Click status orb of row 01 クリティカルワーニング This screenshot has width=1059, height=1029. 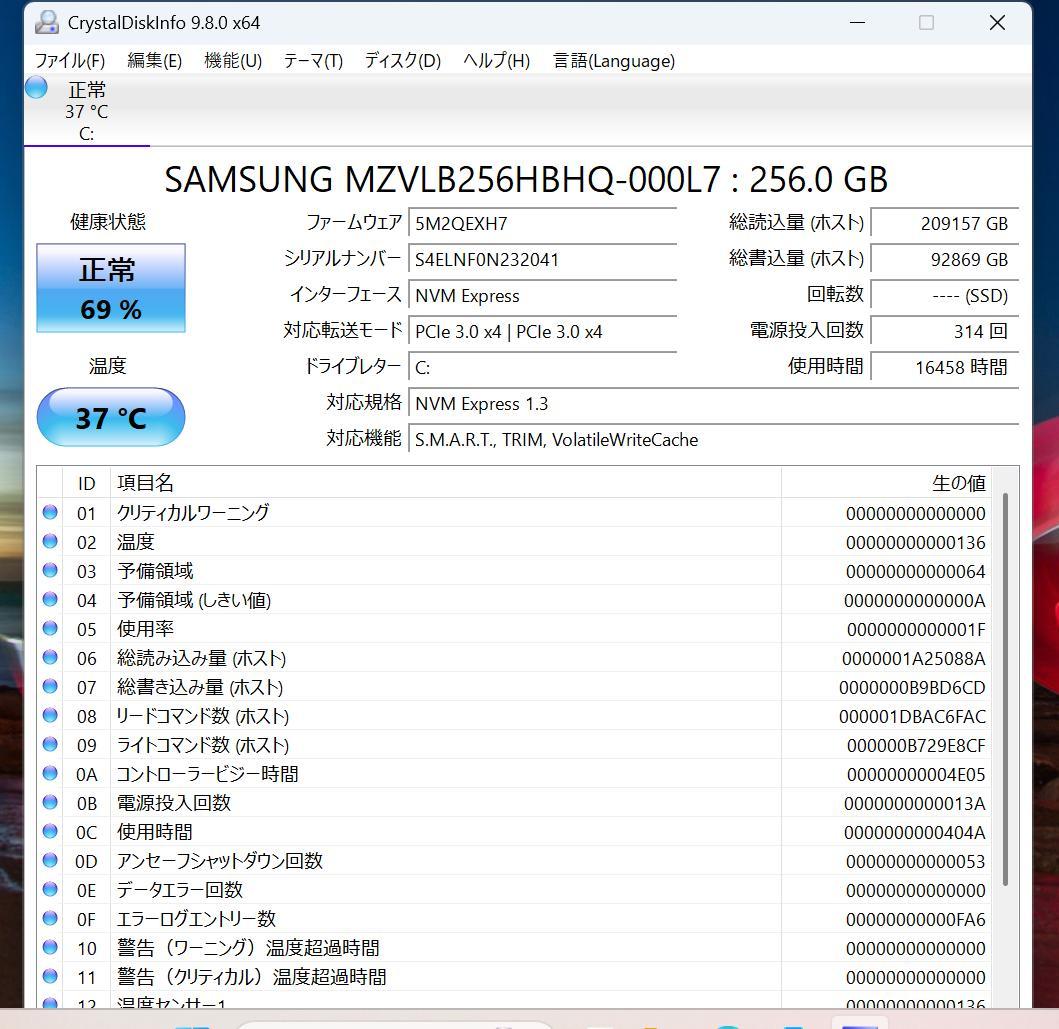(50, 512)
